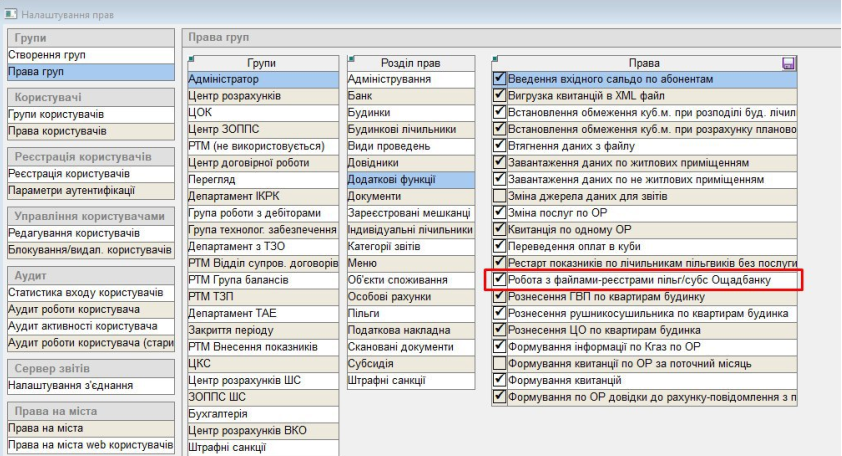
Task: Uncheck 'Квитанція по одному ОР' checkbox
Action: pos(500,230)
